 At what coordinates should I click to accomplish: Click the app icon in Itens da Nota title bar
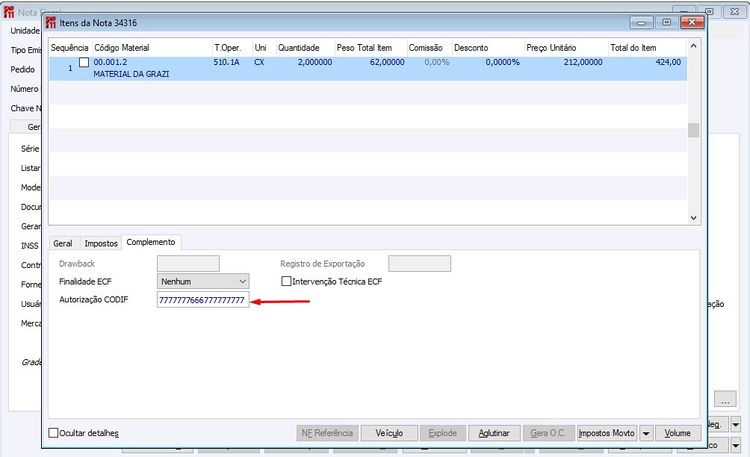51,22
